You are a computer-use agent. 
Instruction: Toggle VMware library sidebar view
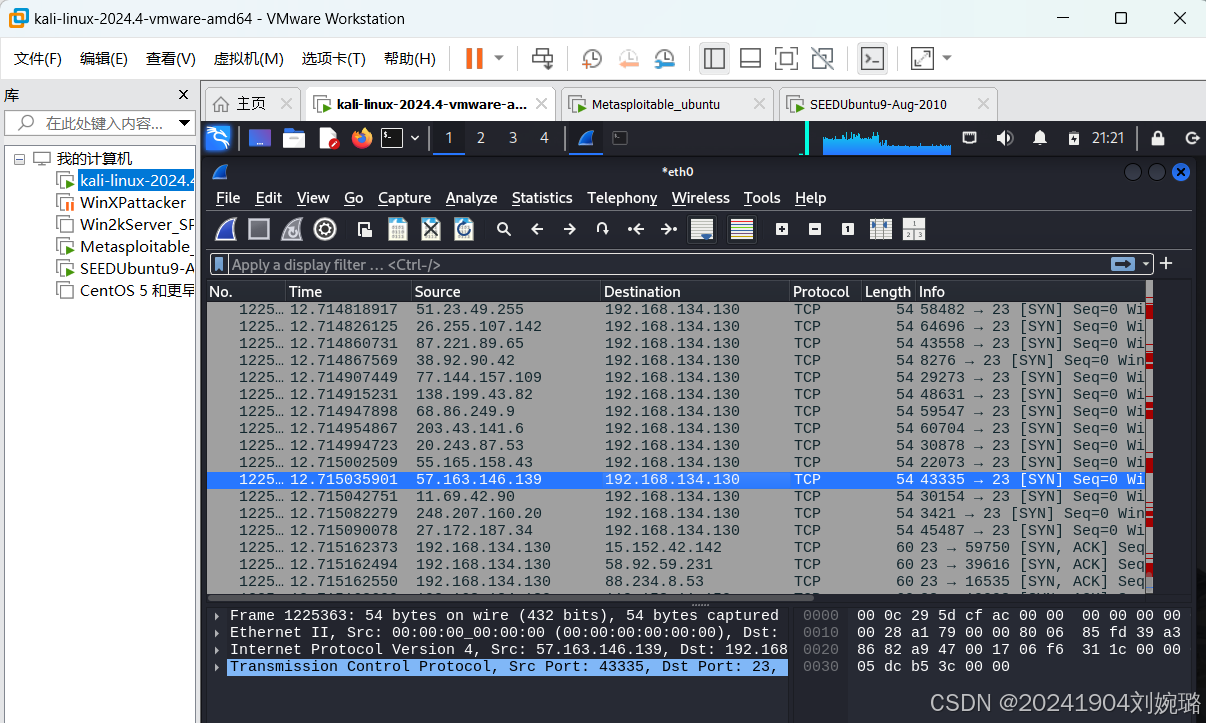pos(714,59)
